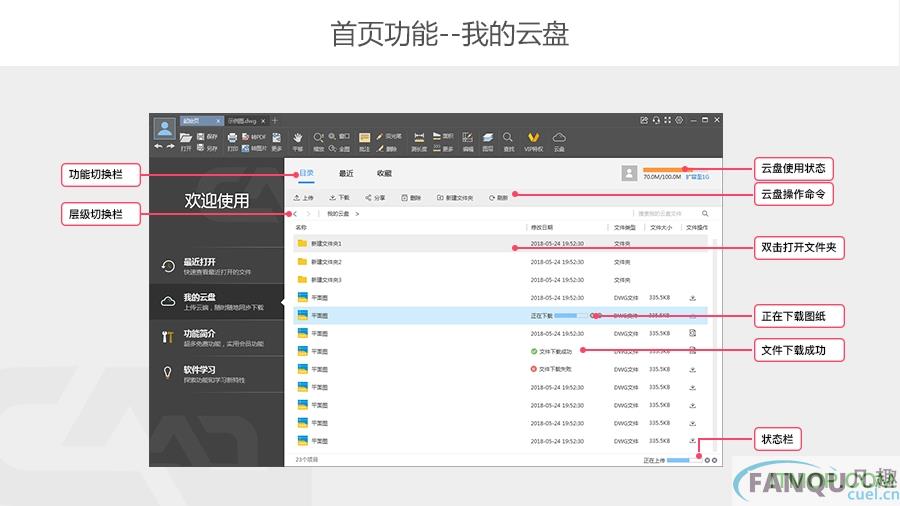Open 软件学习 in the left sidebar
The height and width of the screenshot is (506, 900).
217,374
